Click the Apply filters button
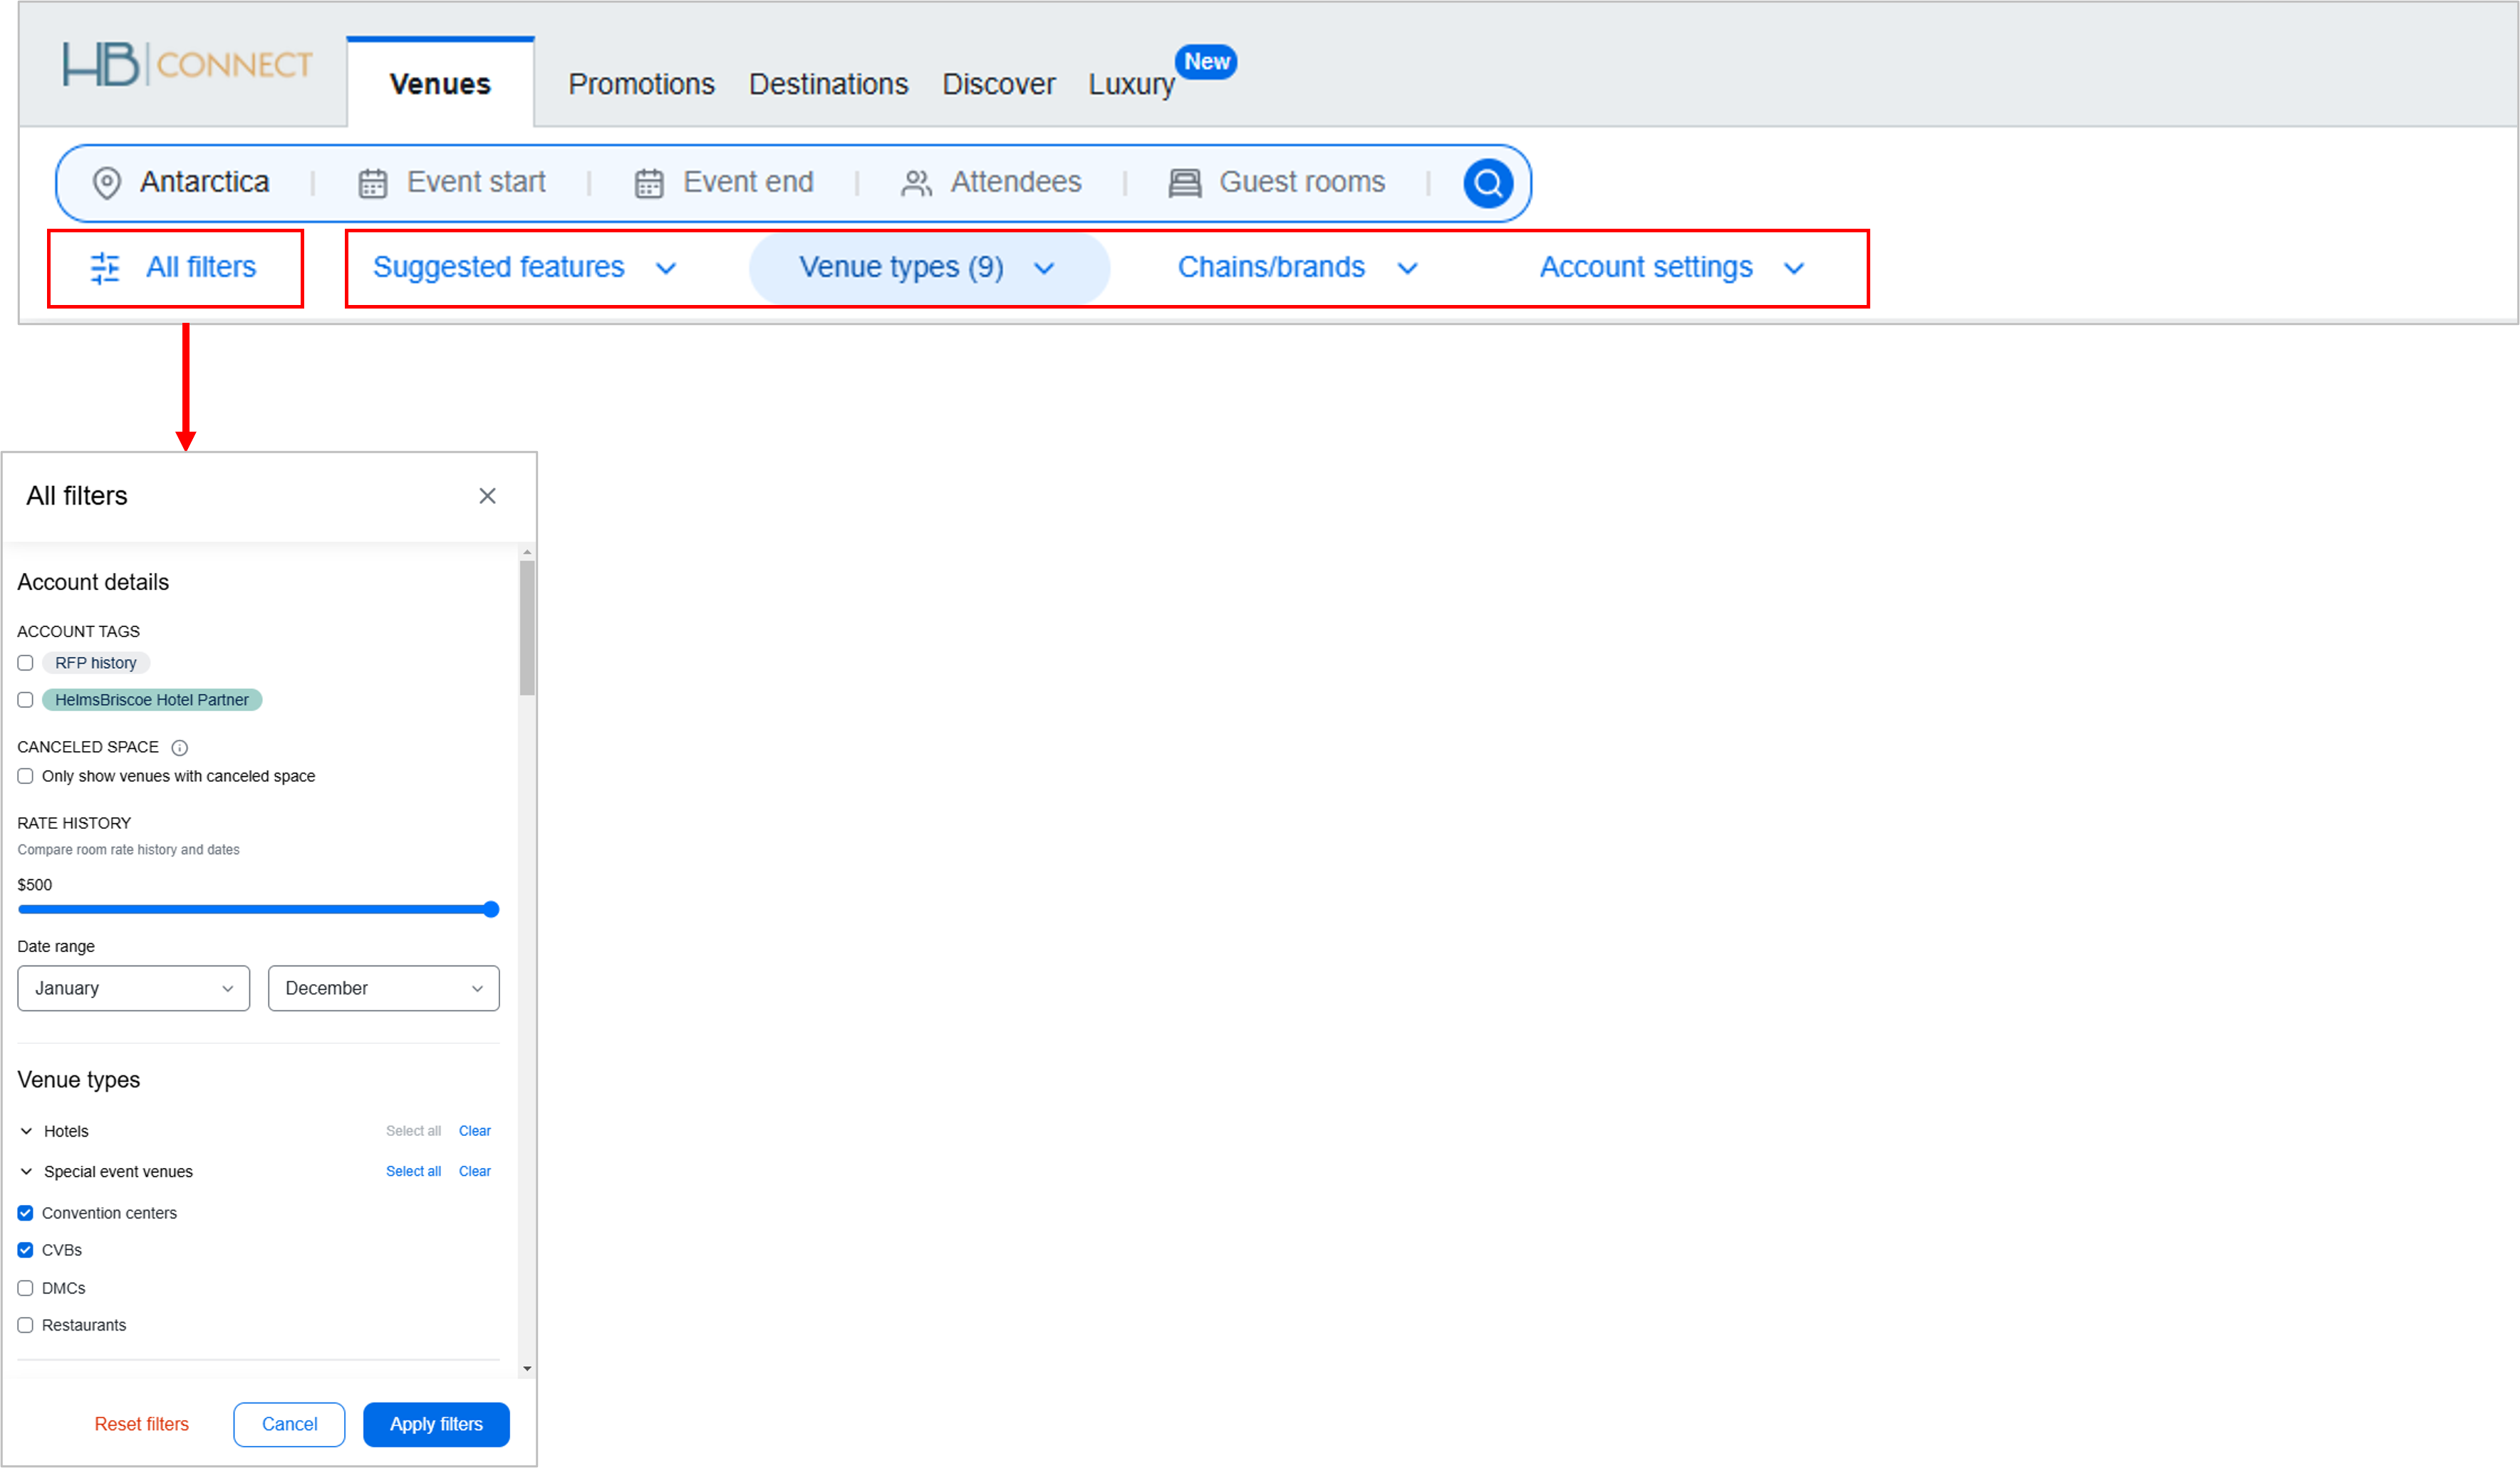2520x1468 pixels. pos(436,1424)
